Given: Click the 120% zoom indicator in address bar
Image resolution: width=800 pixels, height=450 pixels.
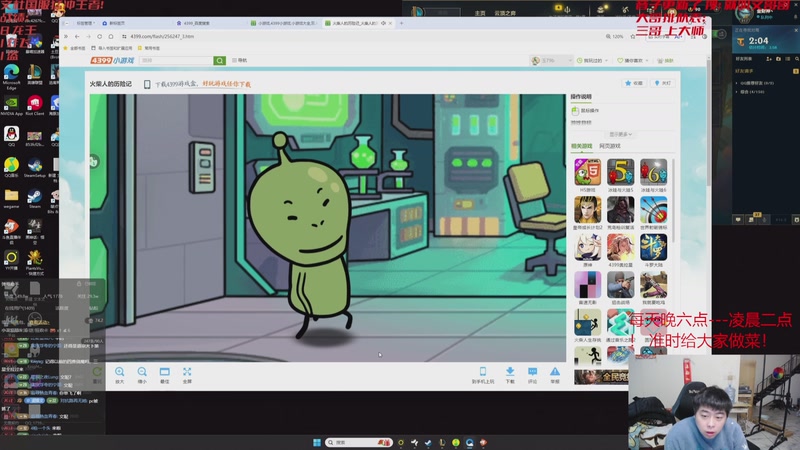Looking at the screenshot, I should (x=615, y=36).
